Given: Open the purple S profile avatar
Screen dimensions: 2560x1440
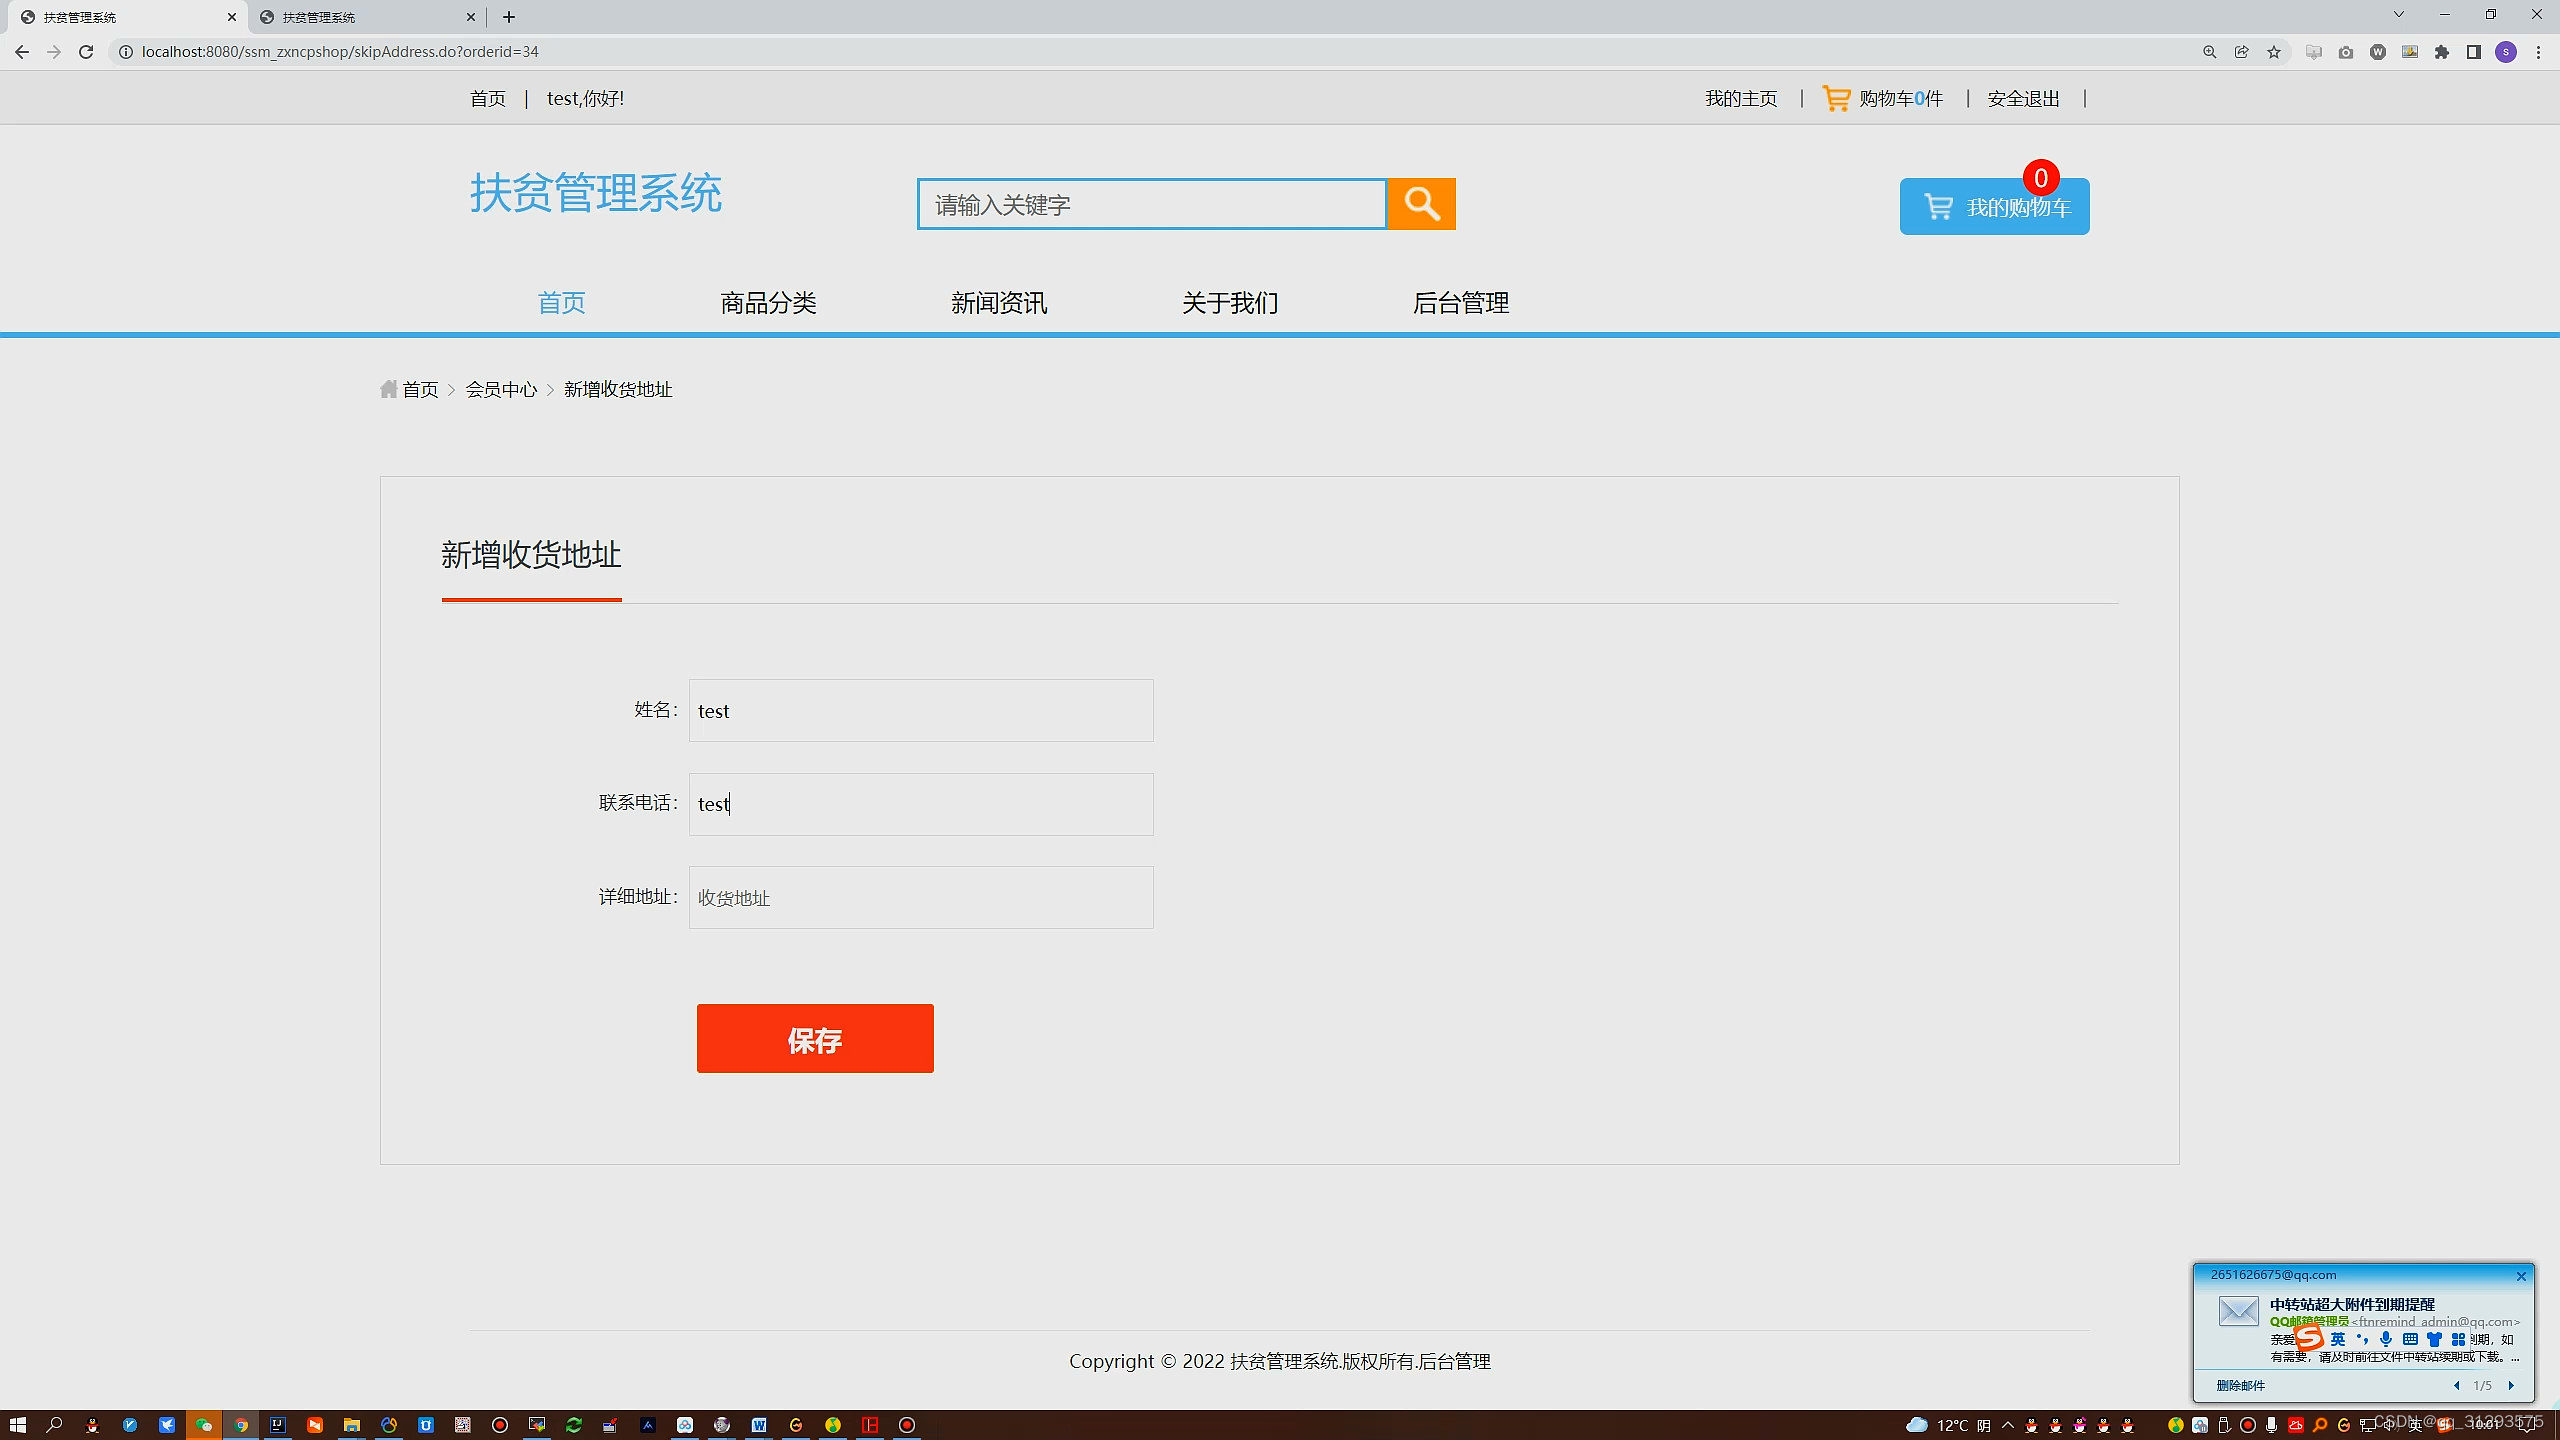Looking at the screenshot, I should tap(2506, 52).
